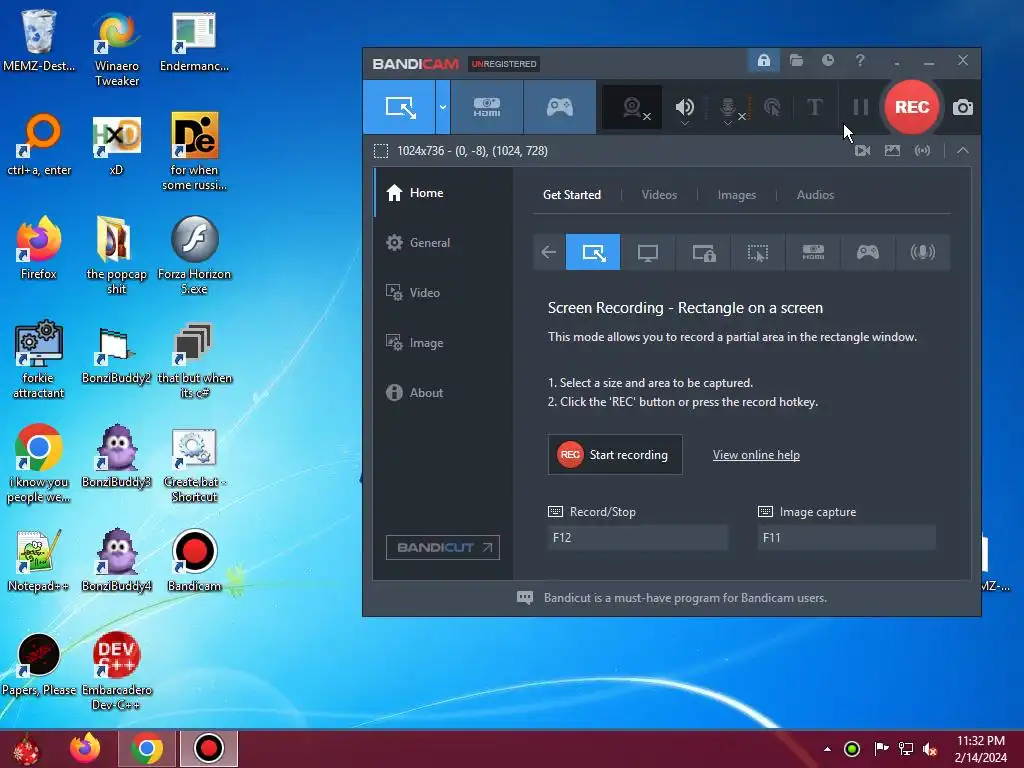Image resolution: width=1024 pixels, height=768 pixels.
Task: Select the Papers, Please desktop icon
Action: pos(39,665)
